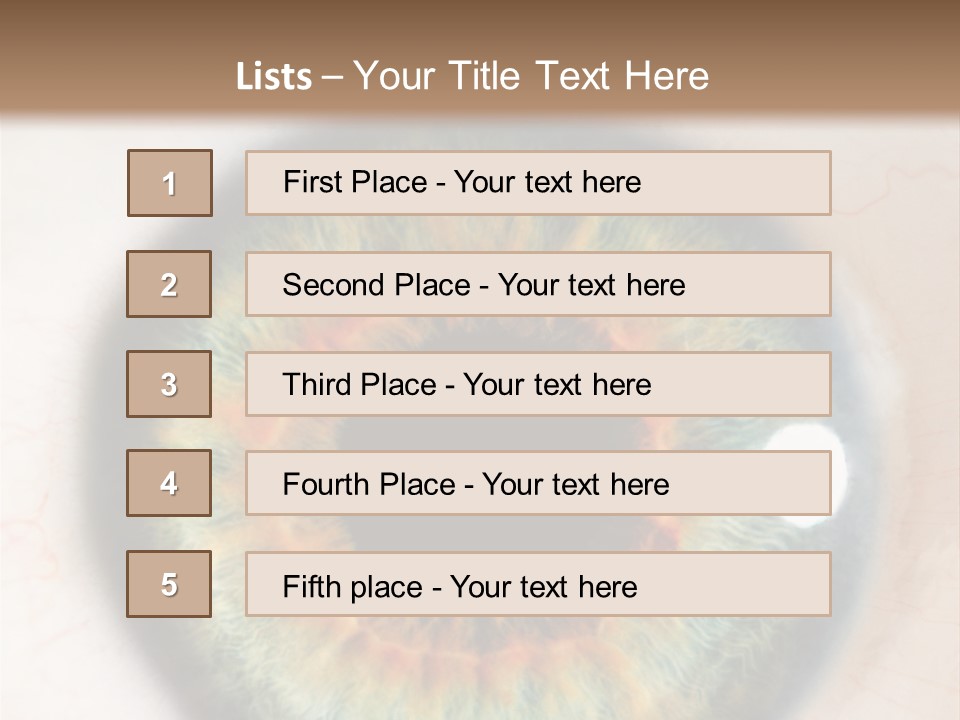Click the number 3 box
This screenshot has width=960, height=720.
coord(169,384)
